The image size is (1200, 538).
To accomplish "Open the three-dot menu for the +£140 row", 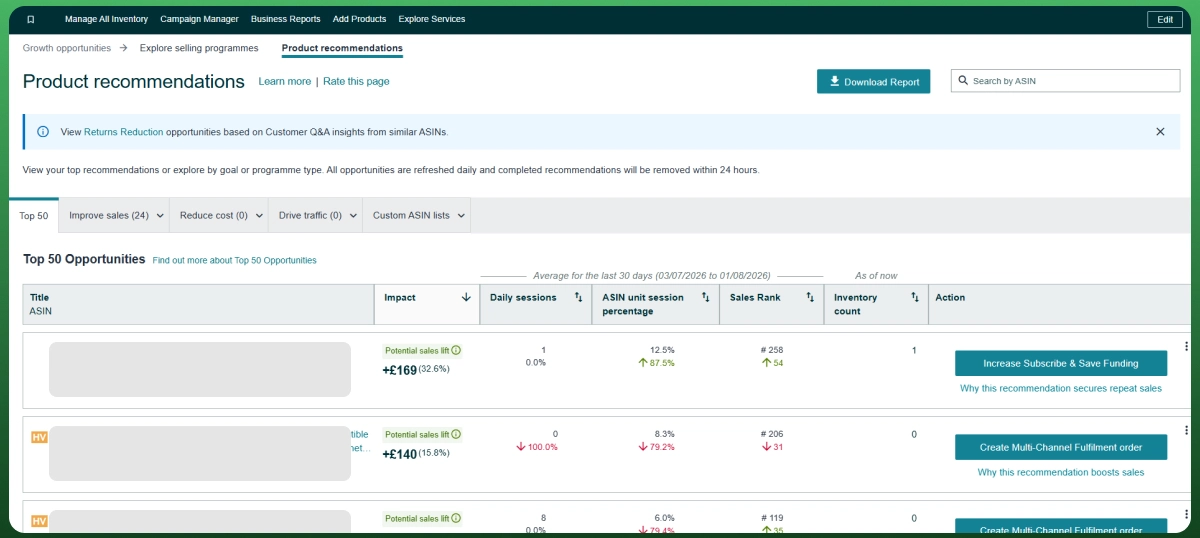I will (x=1186, y=431).
